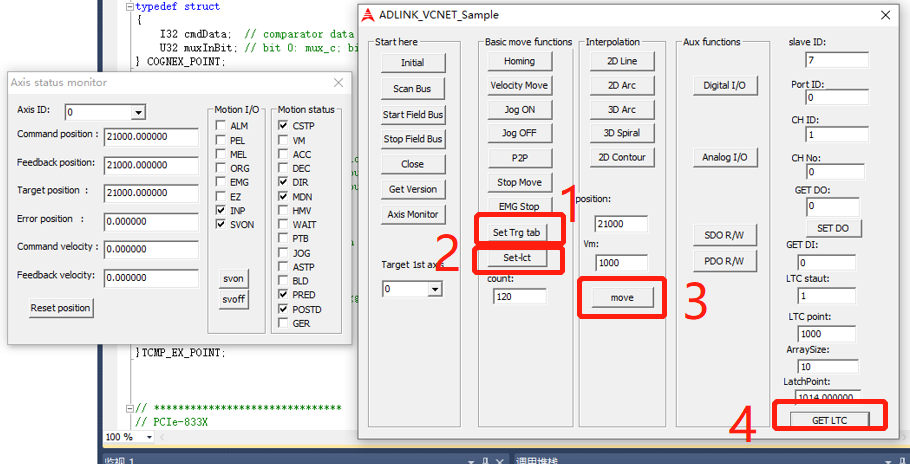Click the Jog OFF button
910x464 pixels.
pyautogui.click(x=519, y=133)
